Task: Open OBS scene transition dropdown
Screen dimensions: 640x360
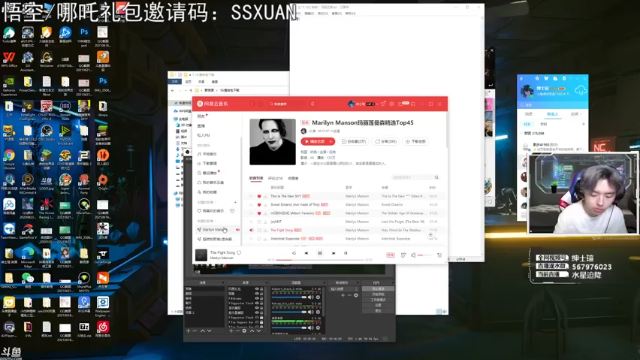Action: (x=344, y=289)
